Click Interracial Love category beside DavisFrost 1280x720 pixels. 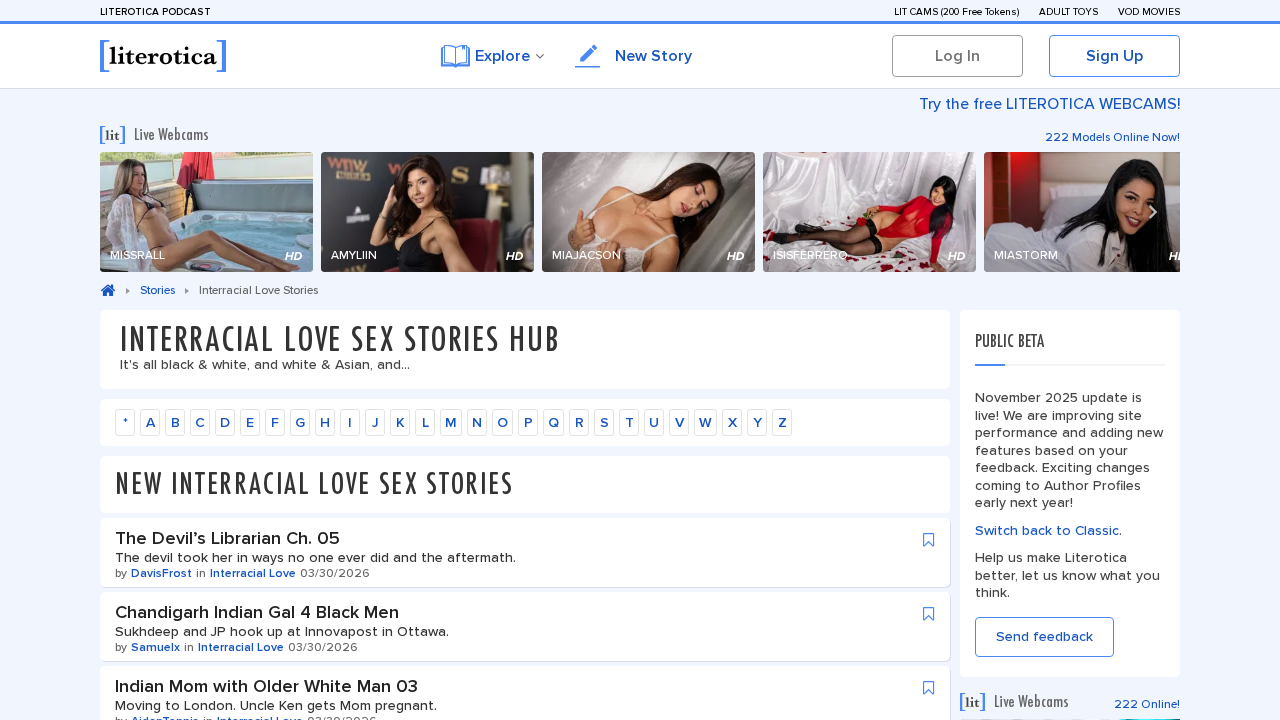pos(252,573)
